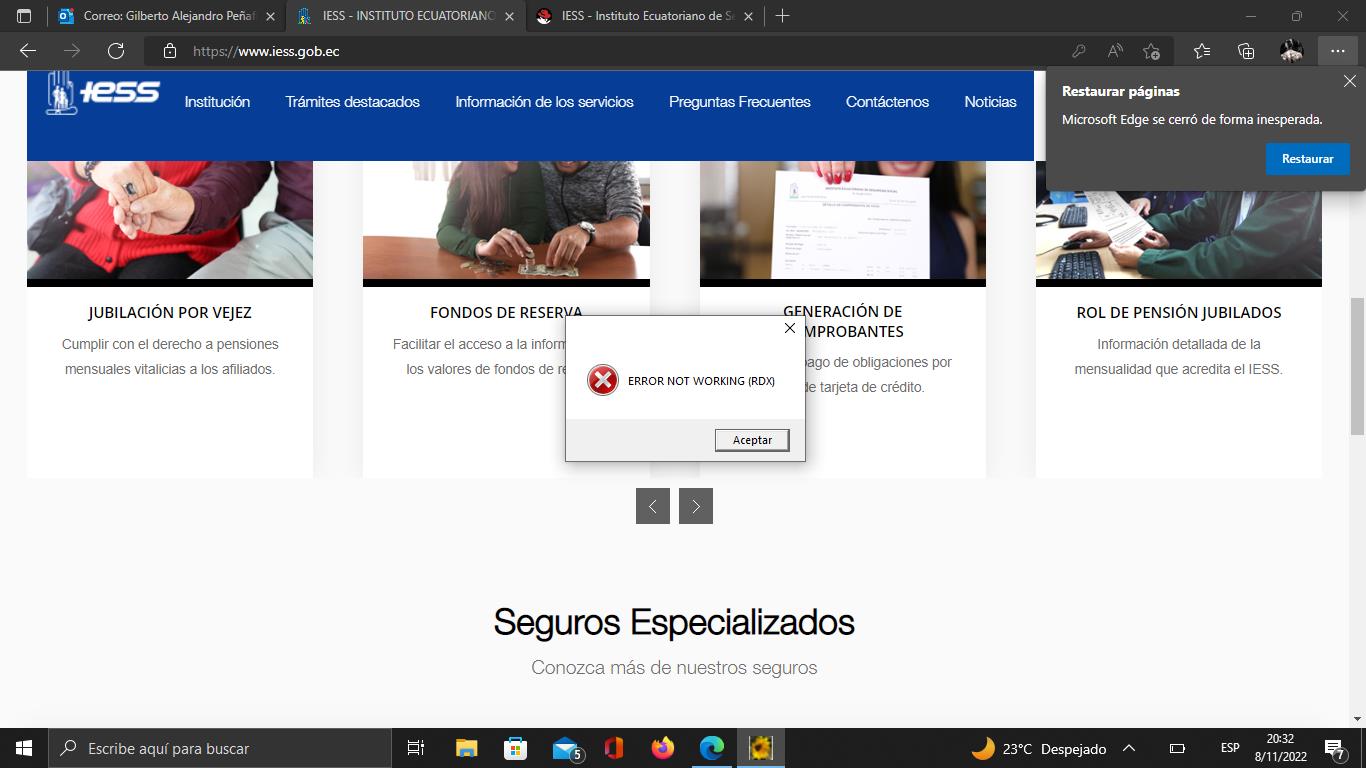The width and height of the screenshot is (1366, 768).
Task: Open Edge Collections panel
Action: [1246, 51]
